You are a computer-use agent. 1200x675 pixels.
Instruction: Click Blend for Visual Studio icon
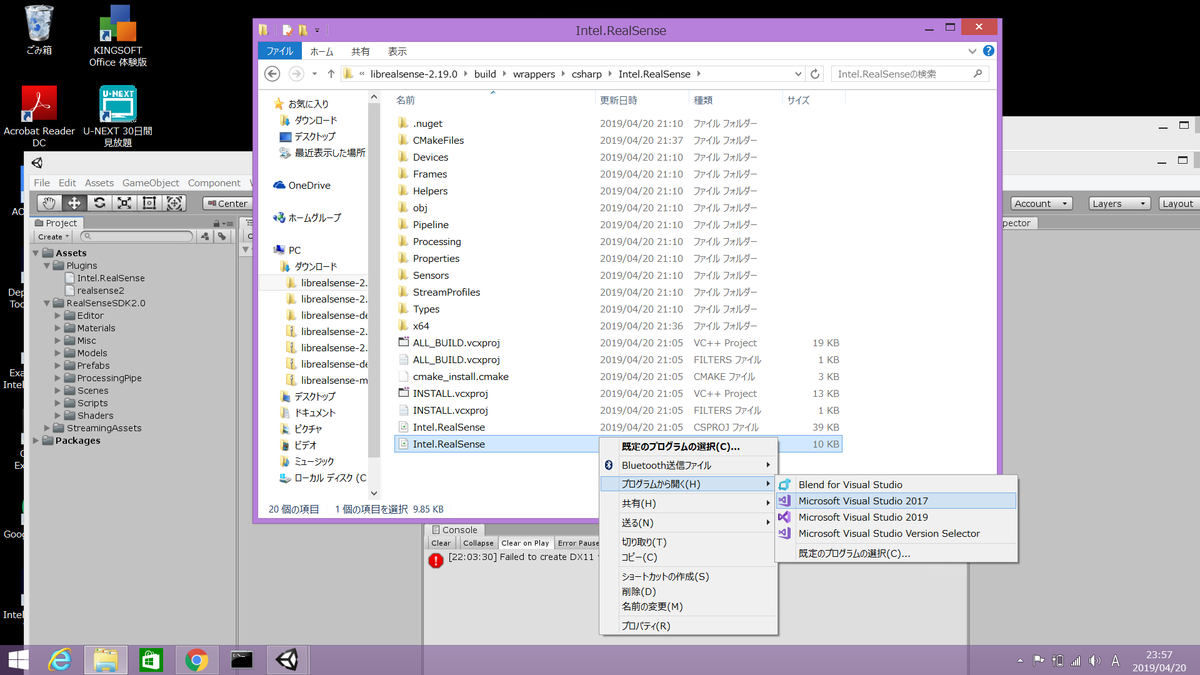click(x=785, y=485)
